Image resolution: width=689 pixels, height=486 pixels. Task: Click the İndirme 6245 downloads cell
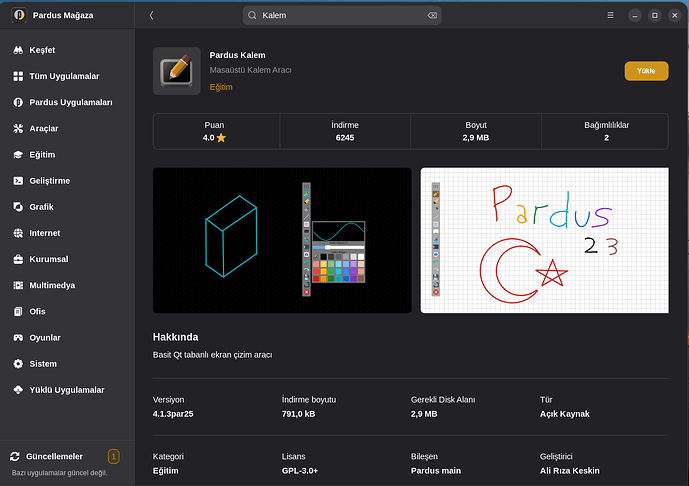345,131
